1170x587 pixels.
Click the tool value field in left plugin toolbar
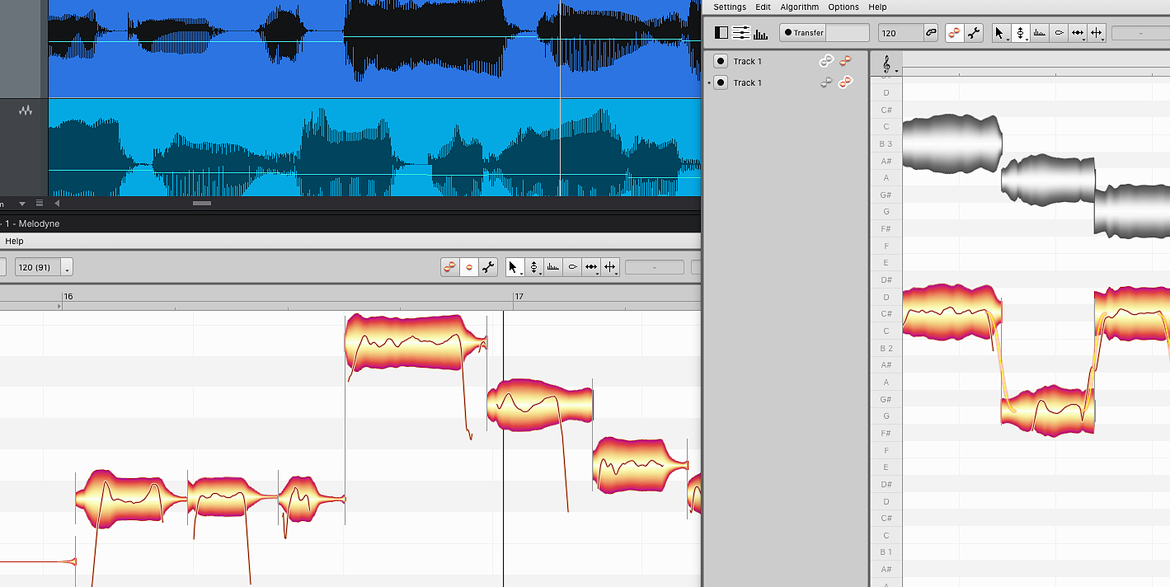click(654, 267)
